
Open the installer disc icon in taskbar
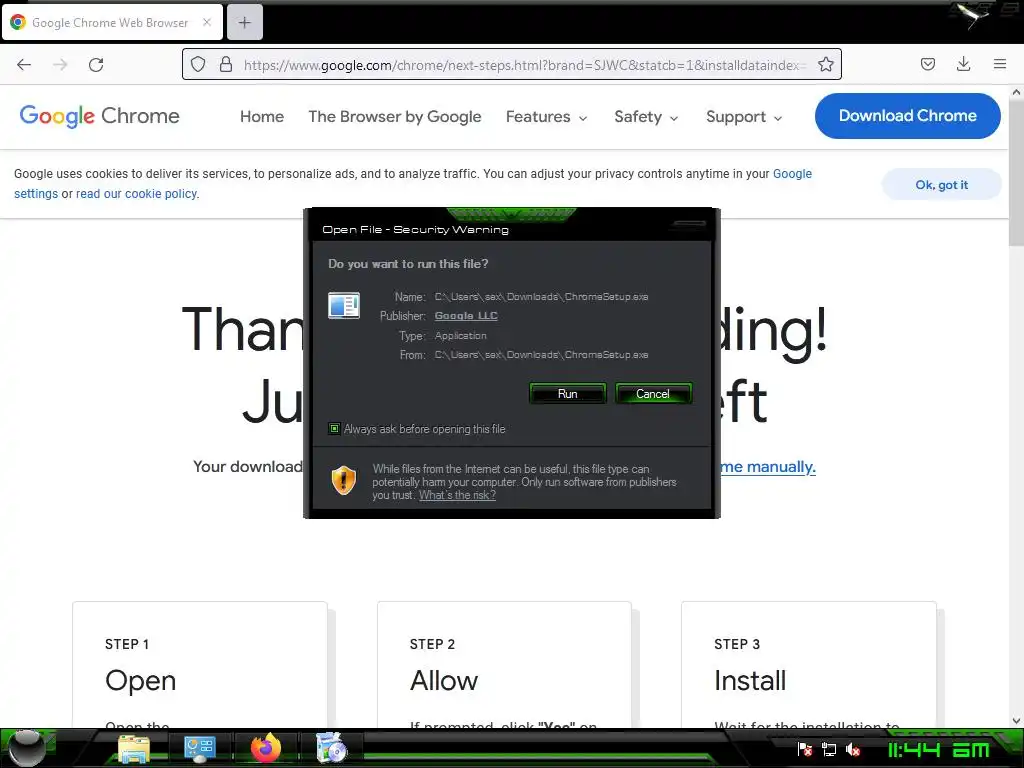(331, 748)
